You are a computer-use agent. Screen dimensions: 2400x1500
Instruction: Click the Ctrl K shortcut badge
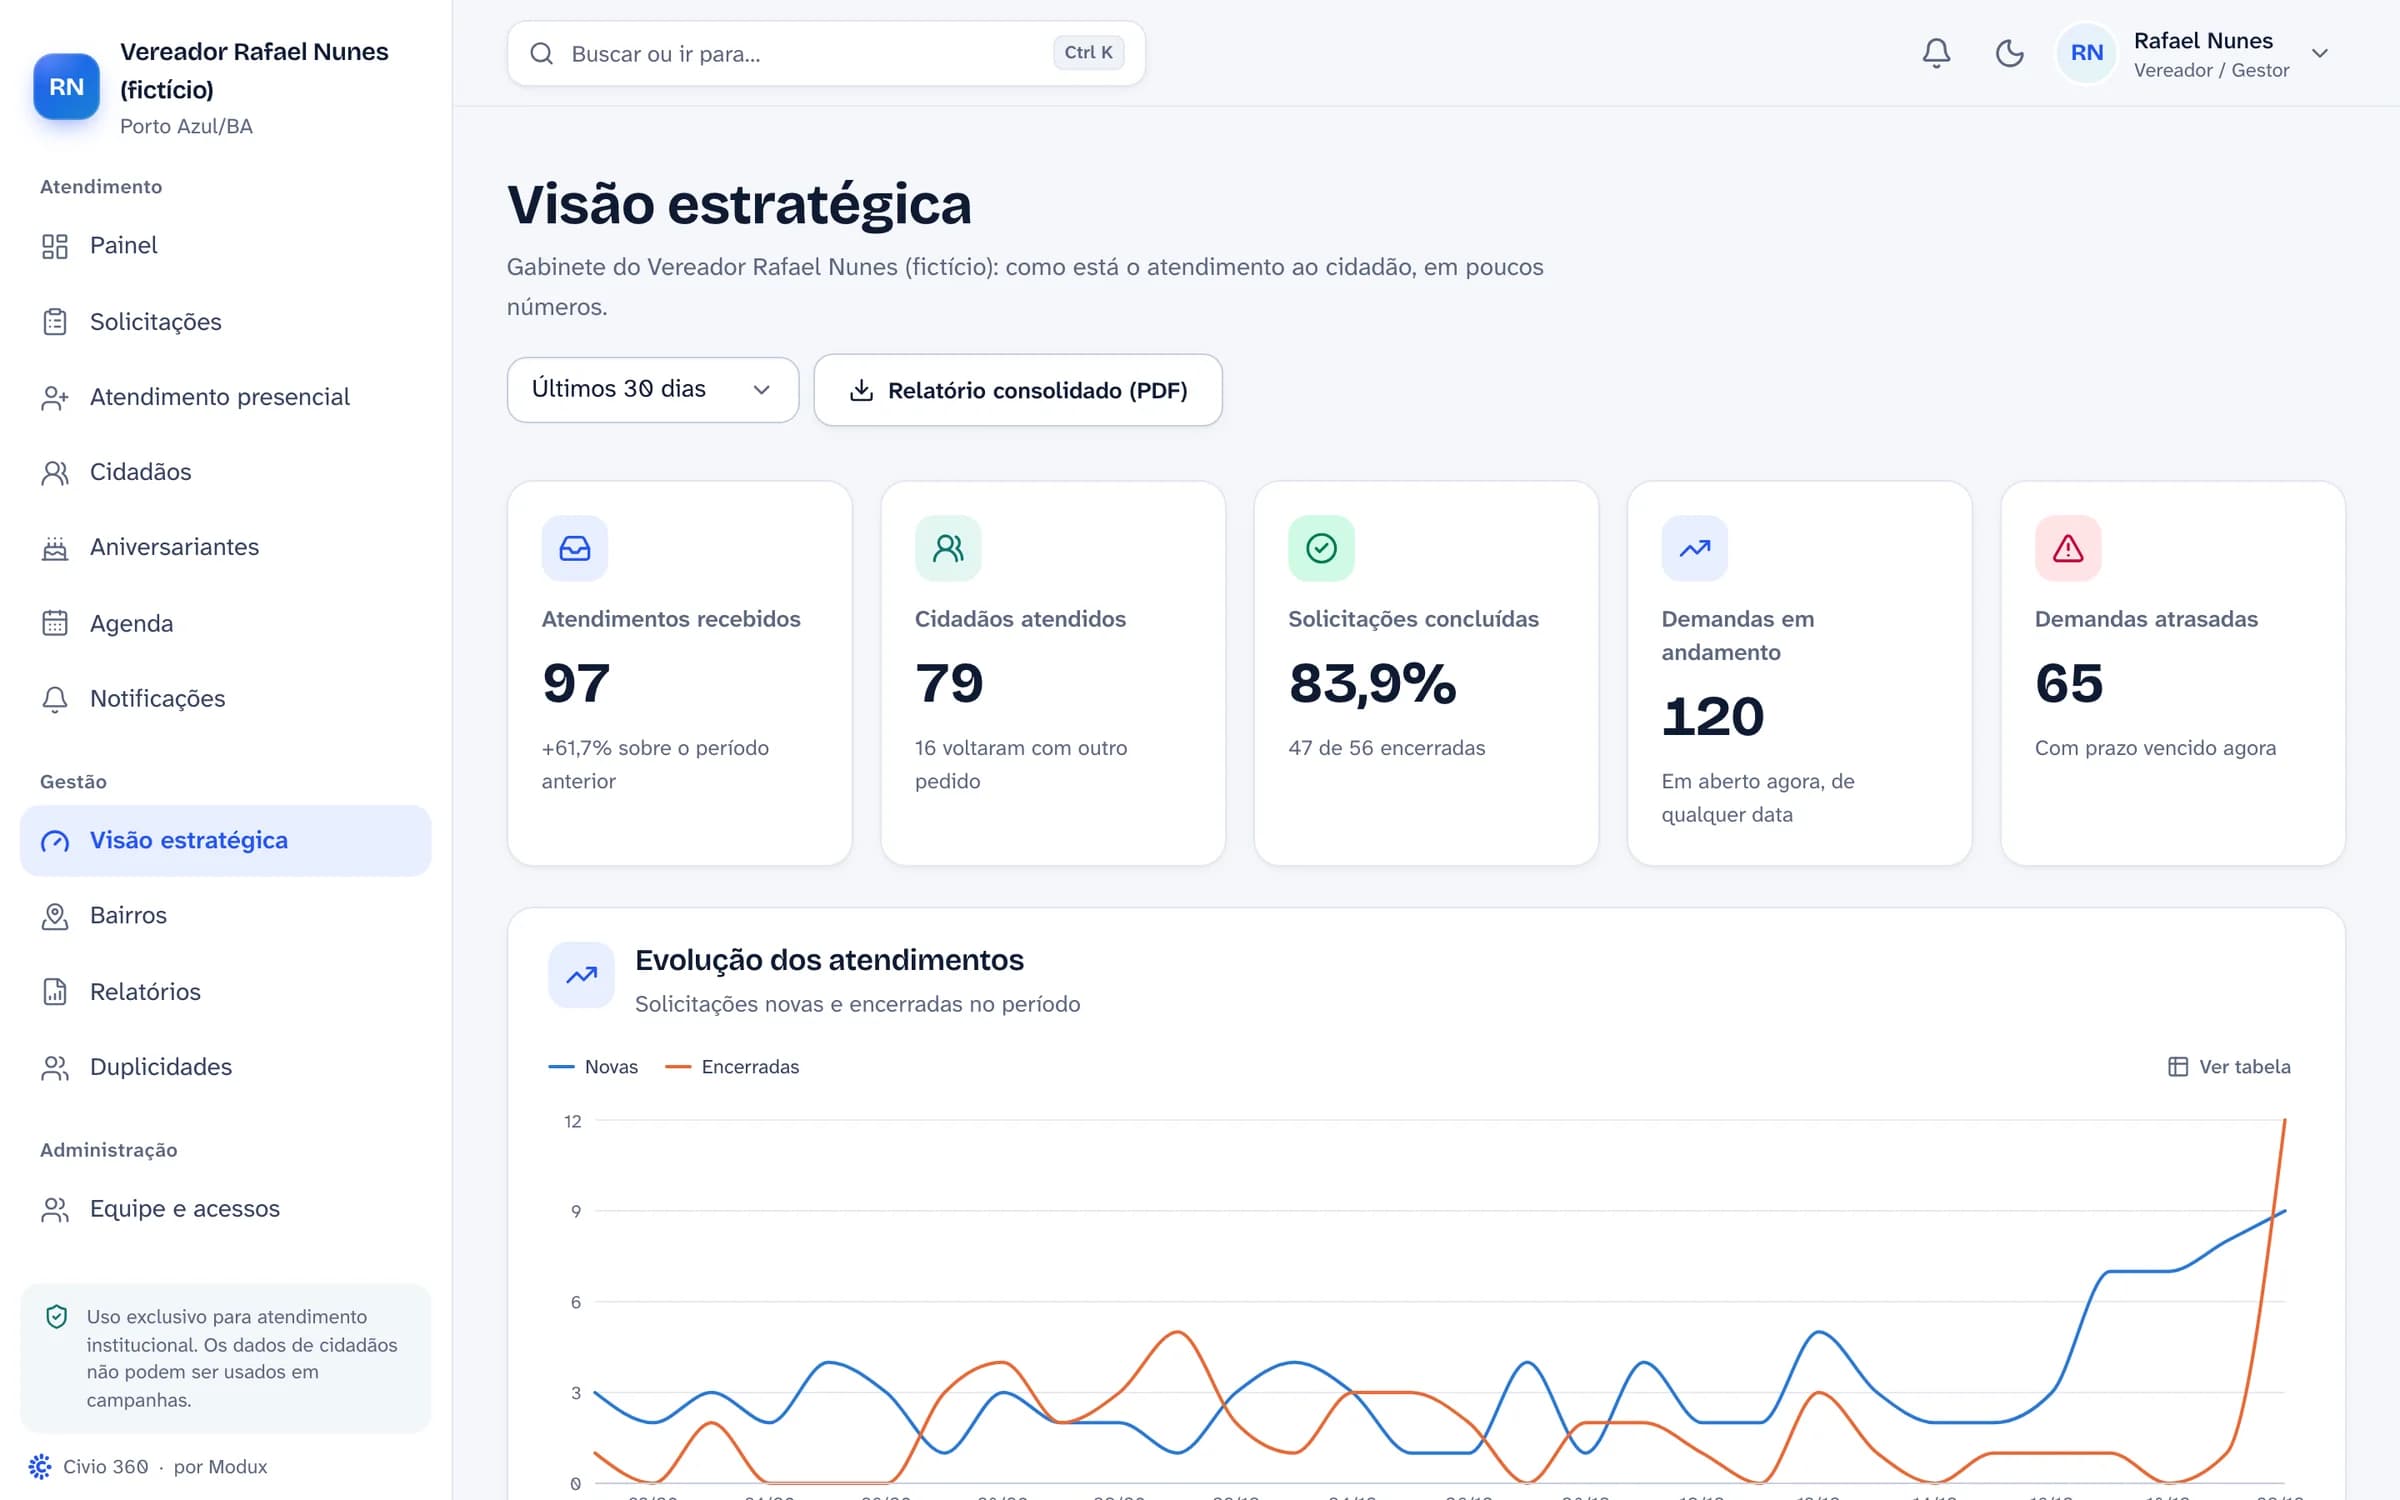click(1088, 53)
